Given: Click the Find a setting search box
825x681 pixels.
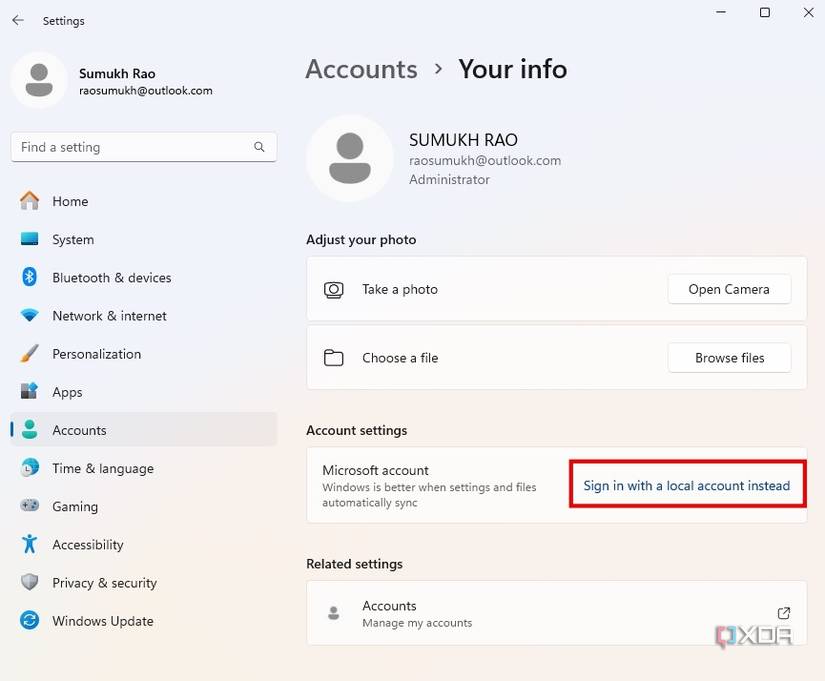Looking at the screenshot, I should (130, 147).
